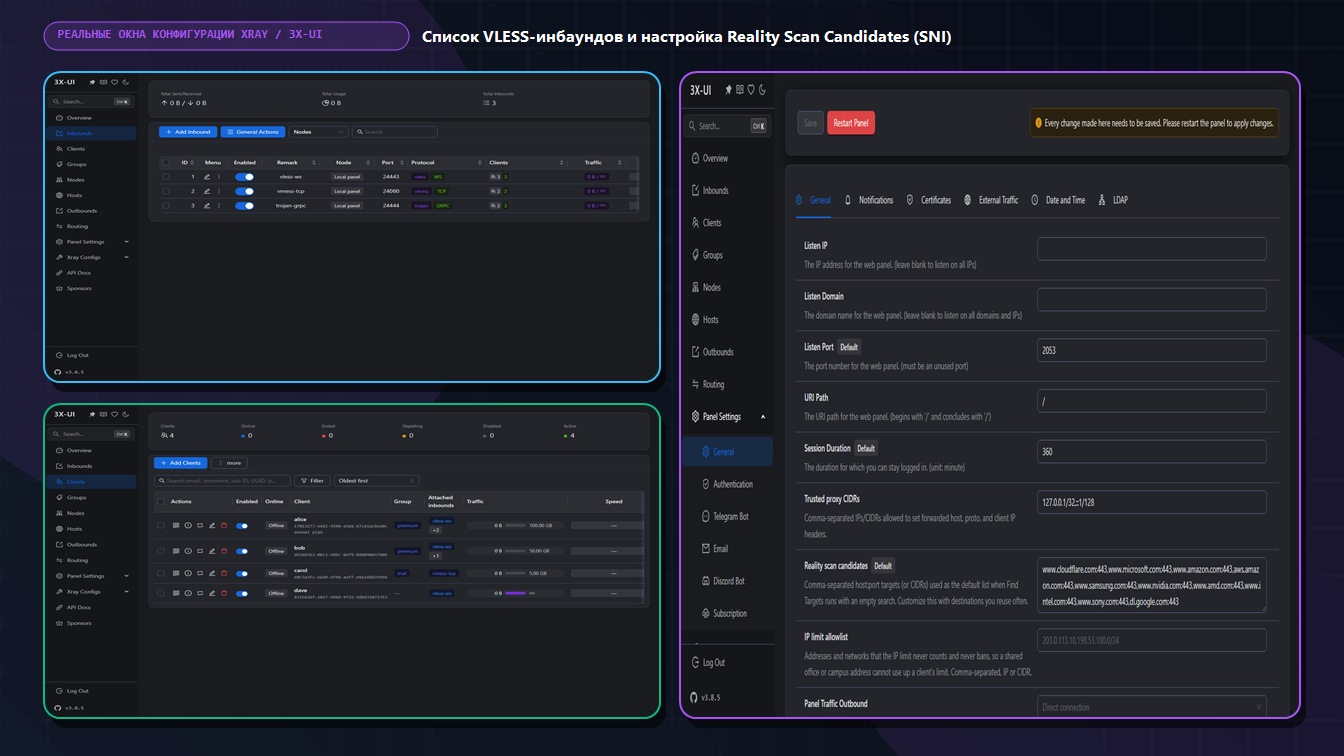1344x756 pixels.
Task: Click the Filter button in the Clients window
Action: [312, 481]
